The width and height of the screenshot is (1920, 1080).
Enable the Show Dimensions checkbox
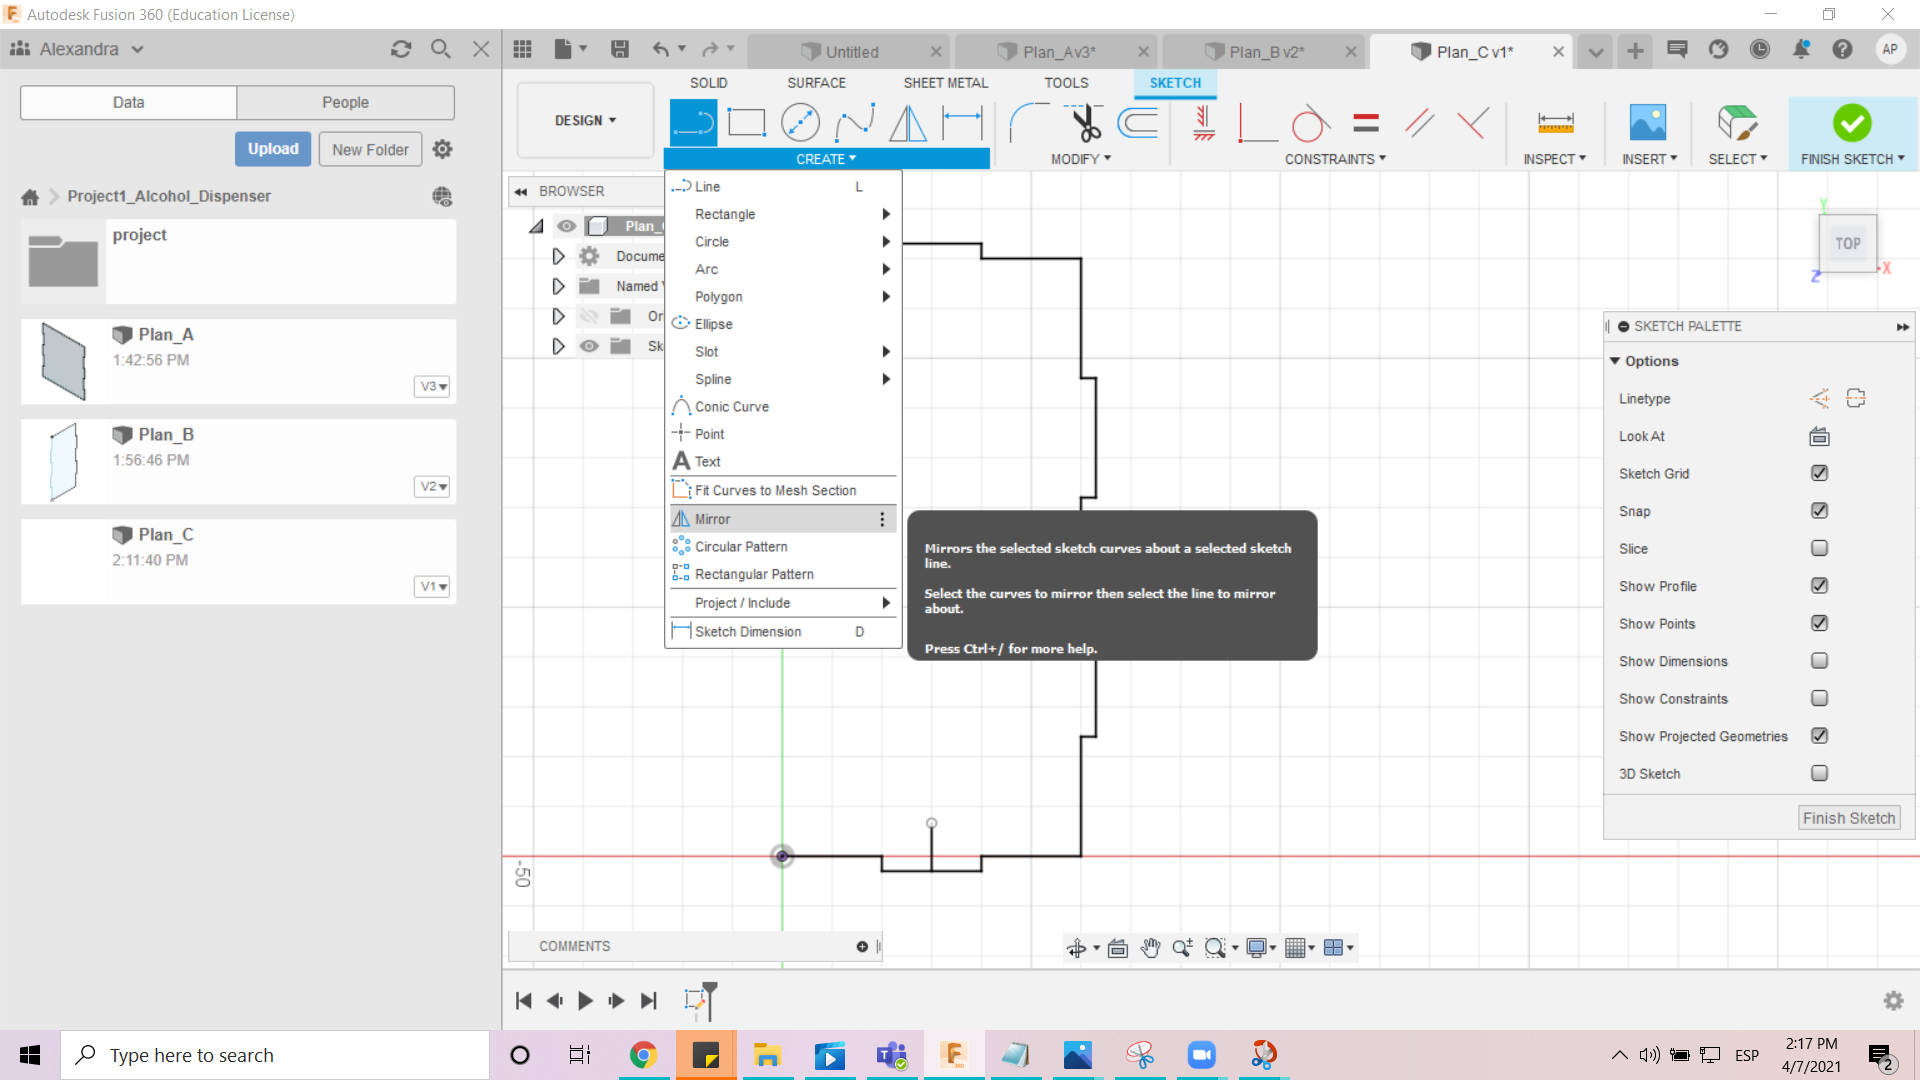tap(1819, 661)
